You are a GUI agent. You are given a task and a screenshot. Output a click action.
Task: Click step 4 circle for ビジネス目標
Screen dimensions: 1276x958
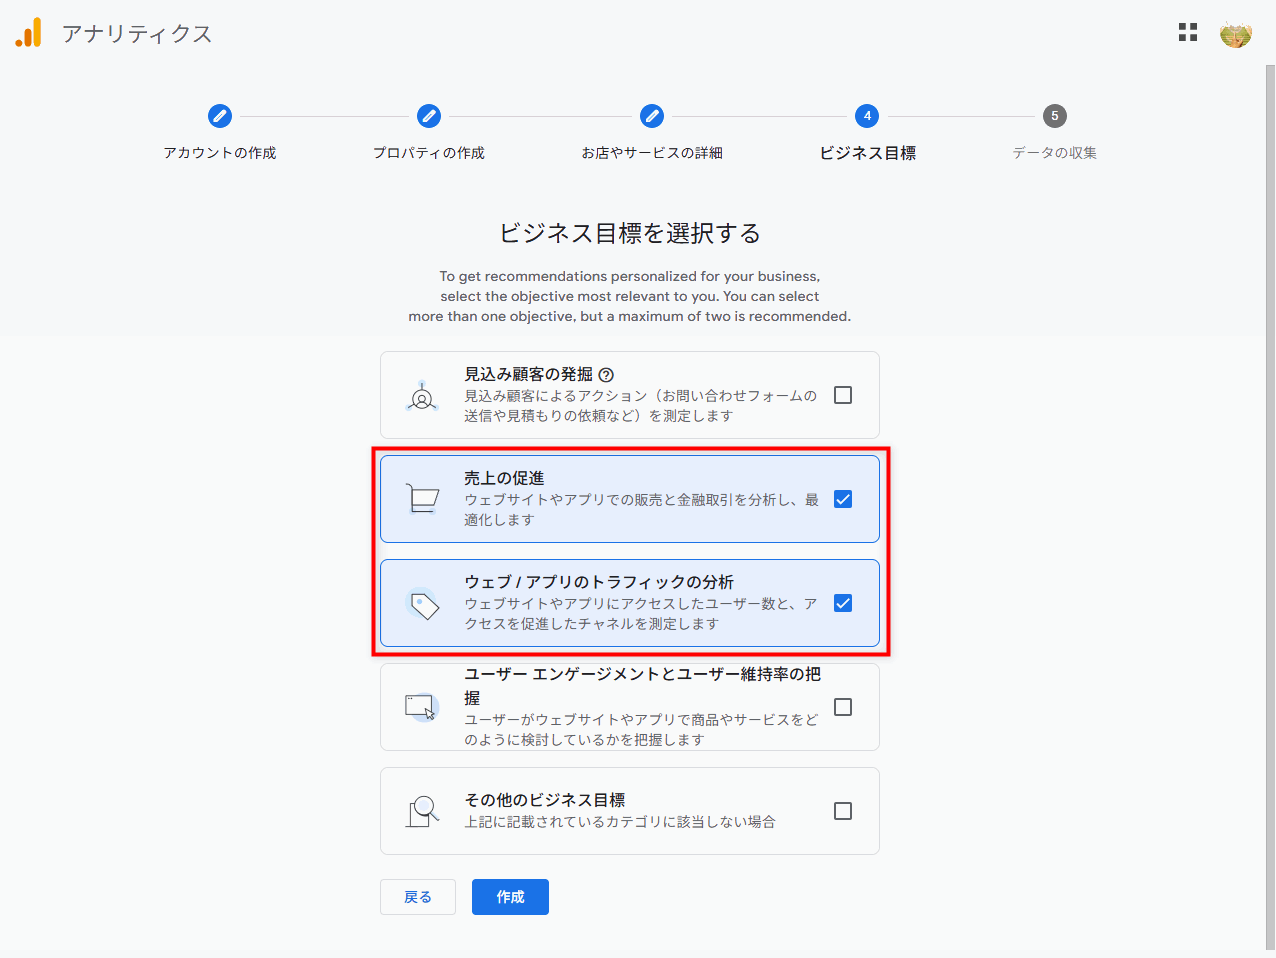click(867, 116)
